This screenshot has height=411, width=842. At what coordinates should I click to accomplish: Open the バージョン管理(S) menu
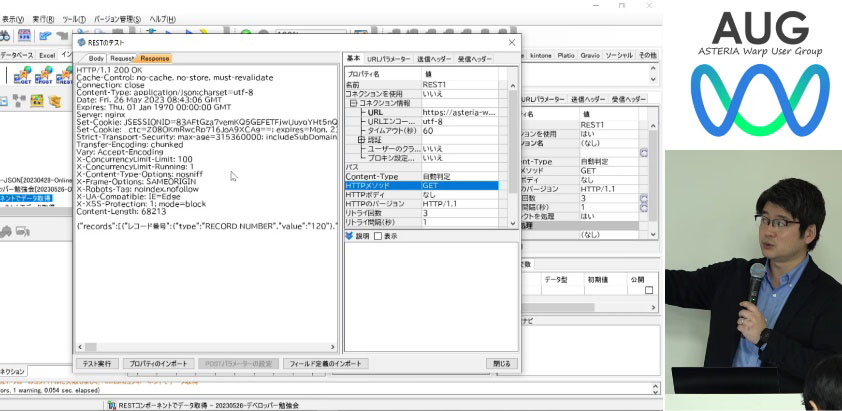pos(117,19)
